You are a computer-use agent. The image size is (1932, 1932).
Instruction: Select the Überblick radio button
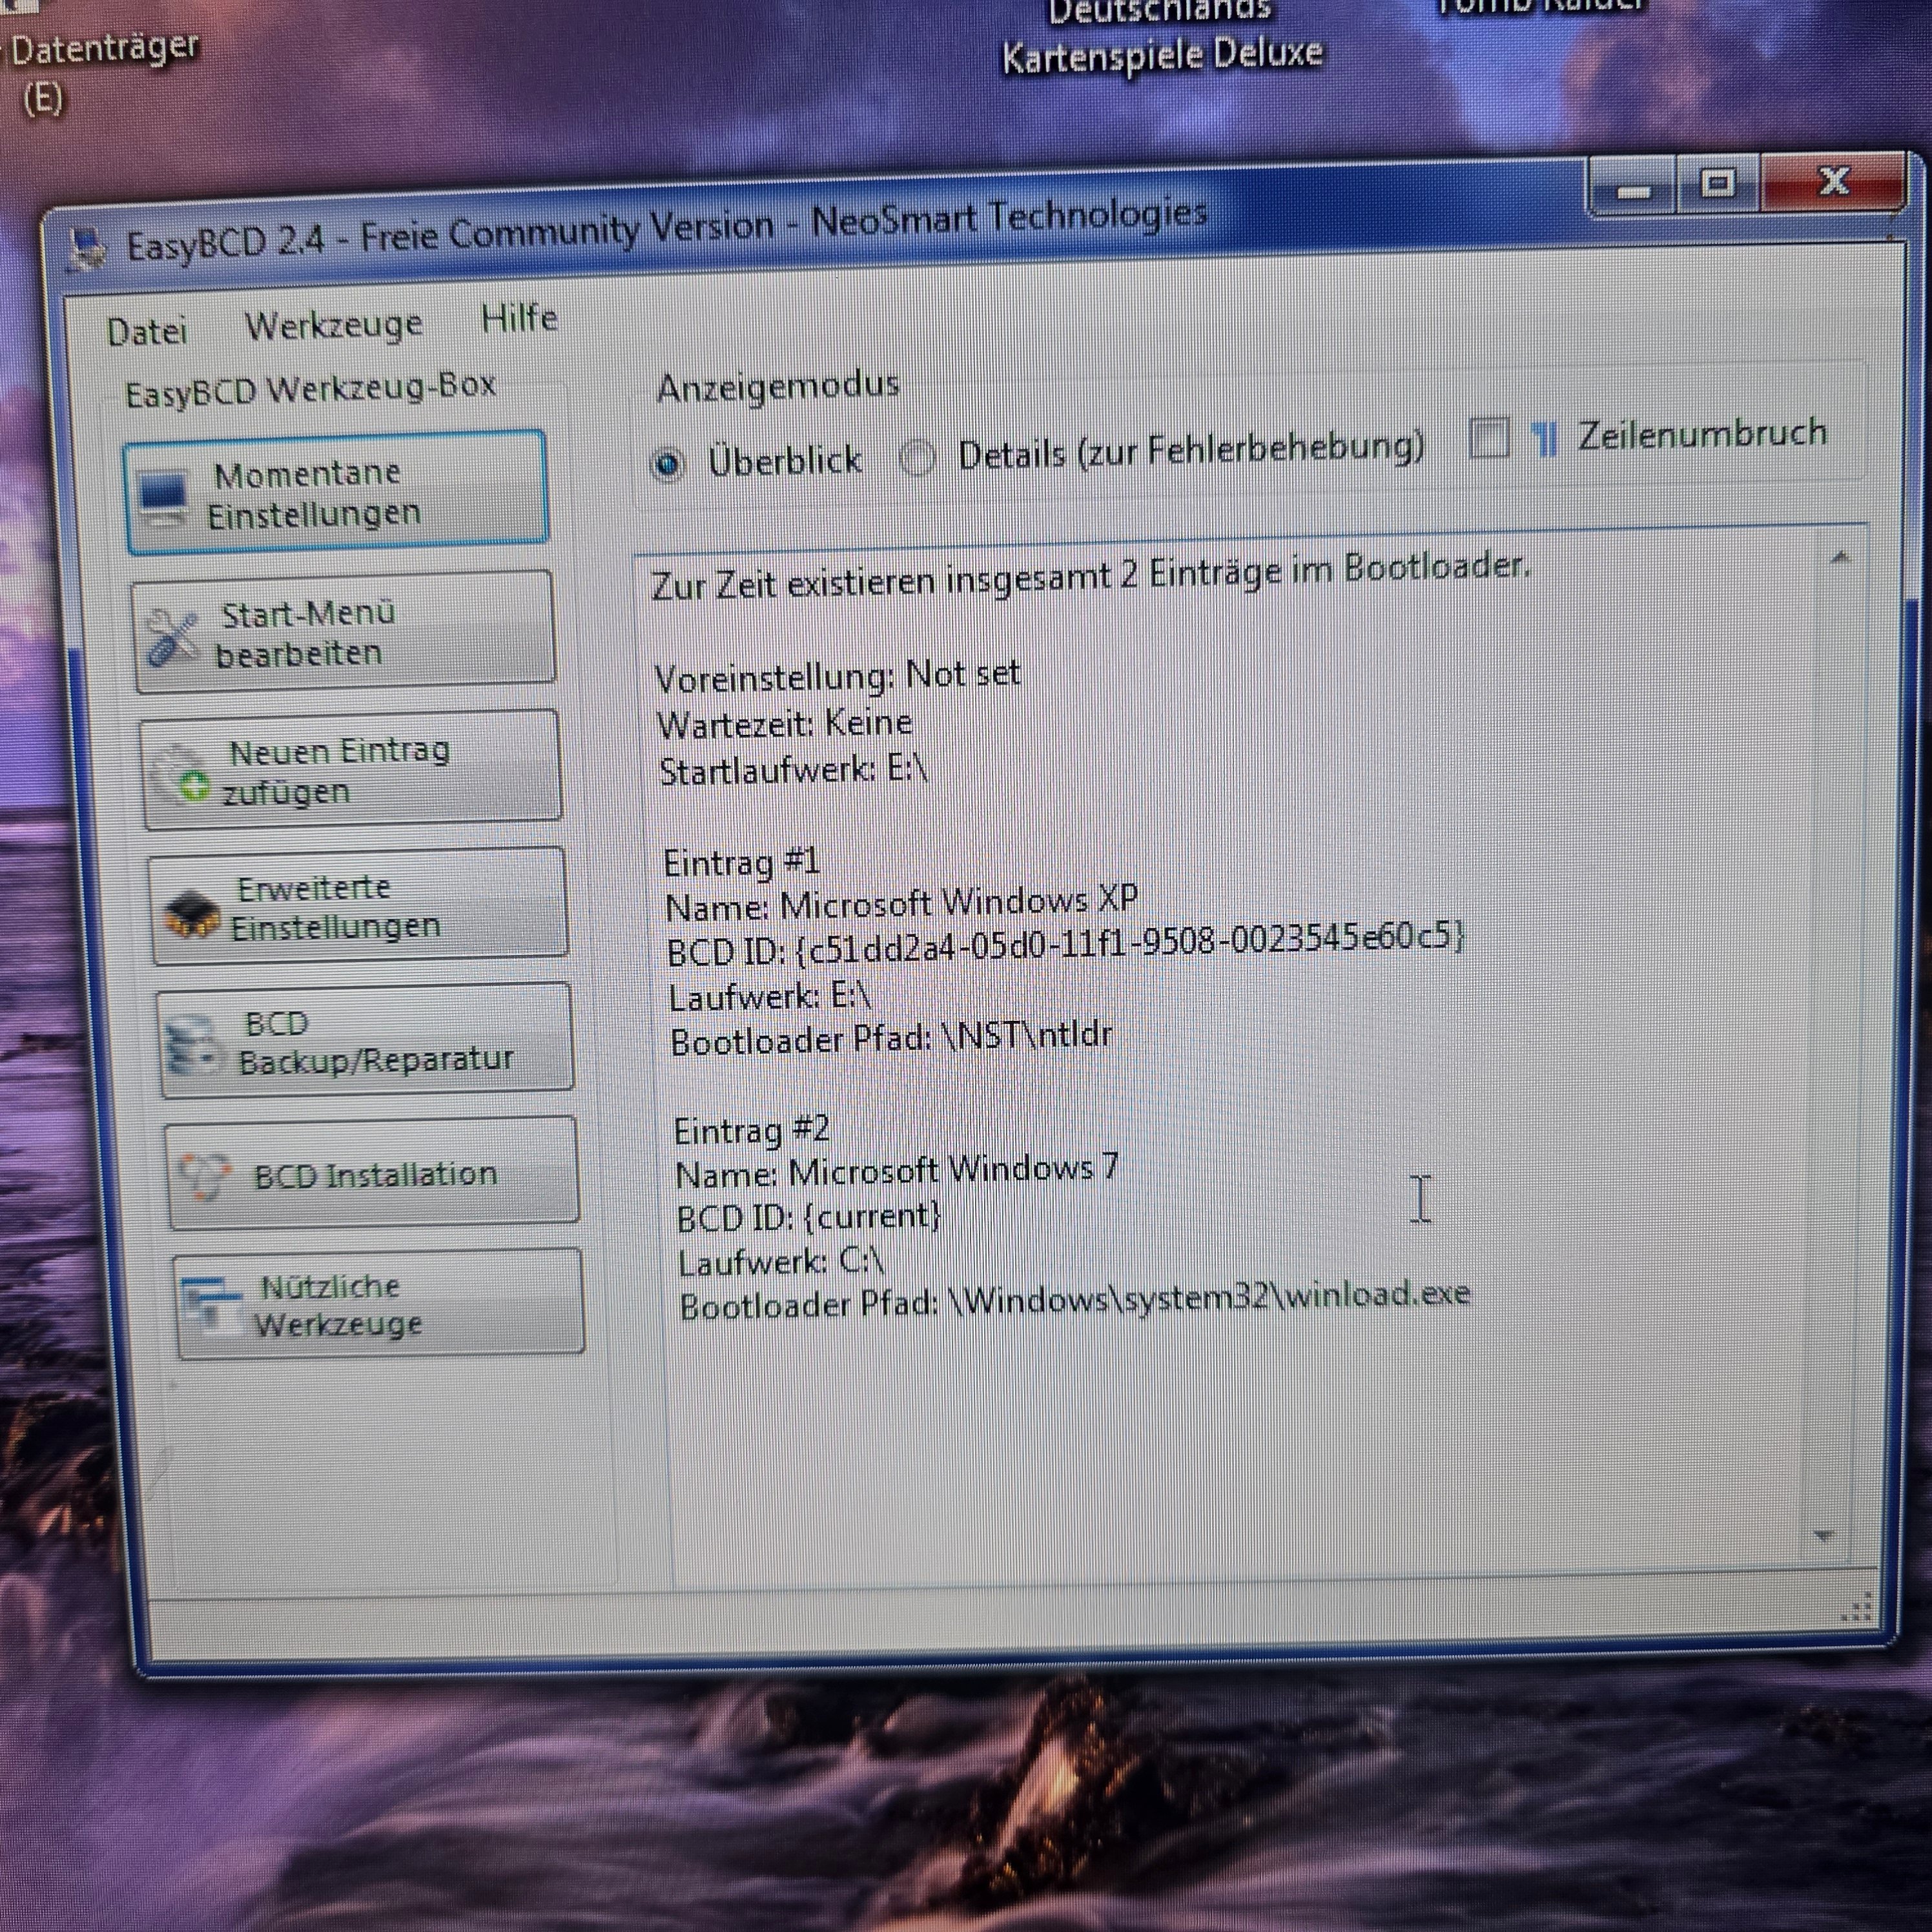coord(668,464)
